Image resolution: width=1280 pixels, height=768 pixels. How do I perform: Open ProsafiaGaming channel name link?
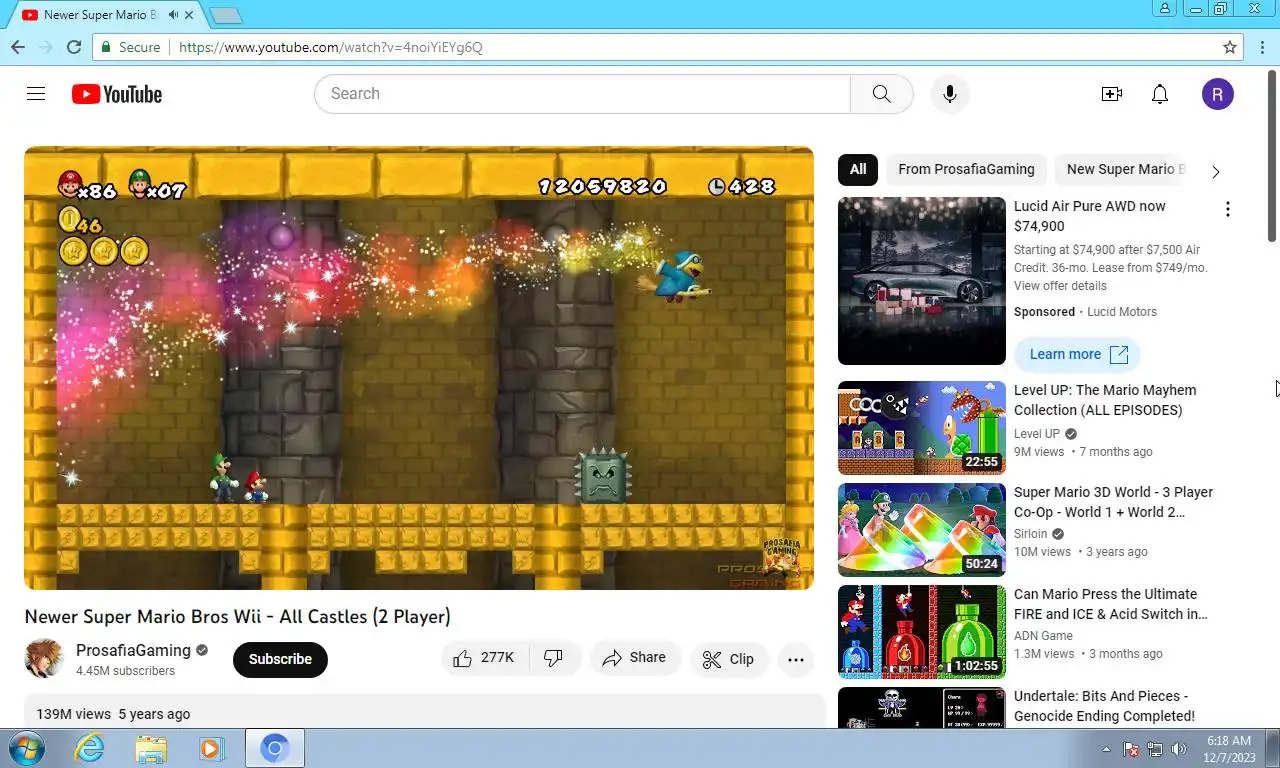(133, 650)
